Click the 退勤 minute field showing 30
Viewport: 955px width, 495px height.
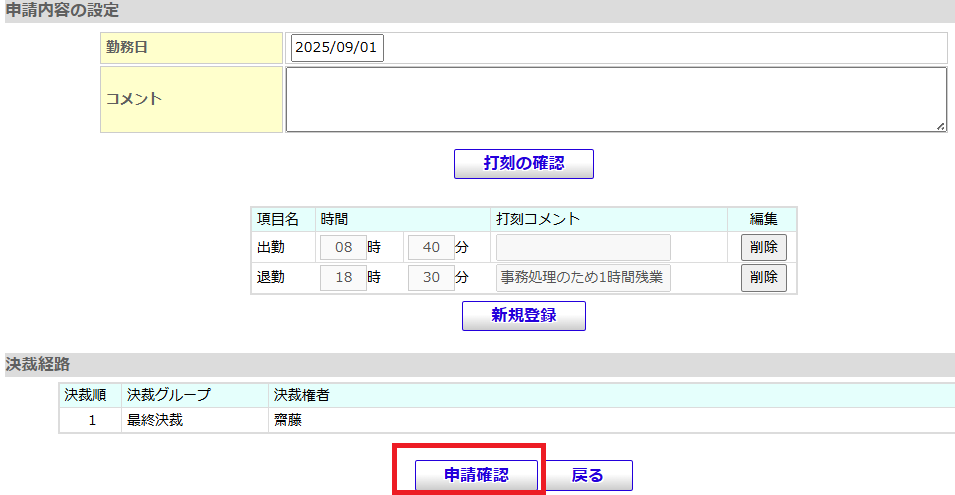click(x=431, y=278)
